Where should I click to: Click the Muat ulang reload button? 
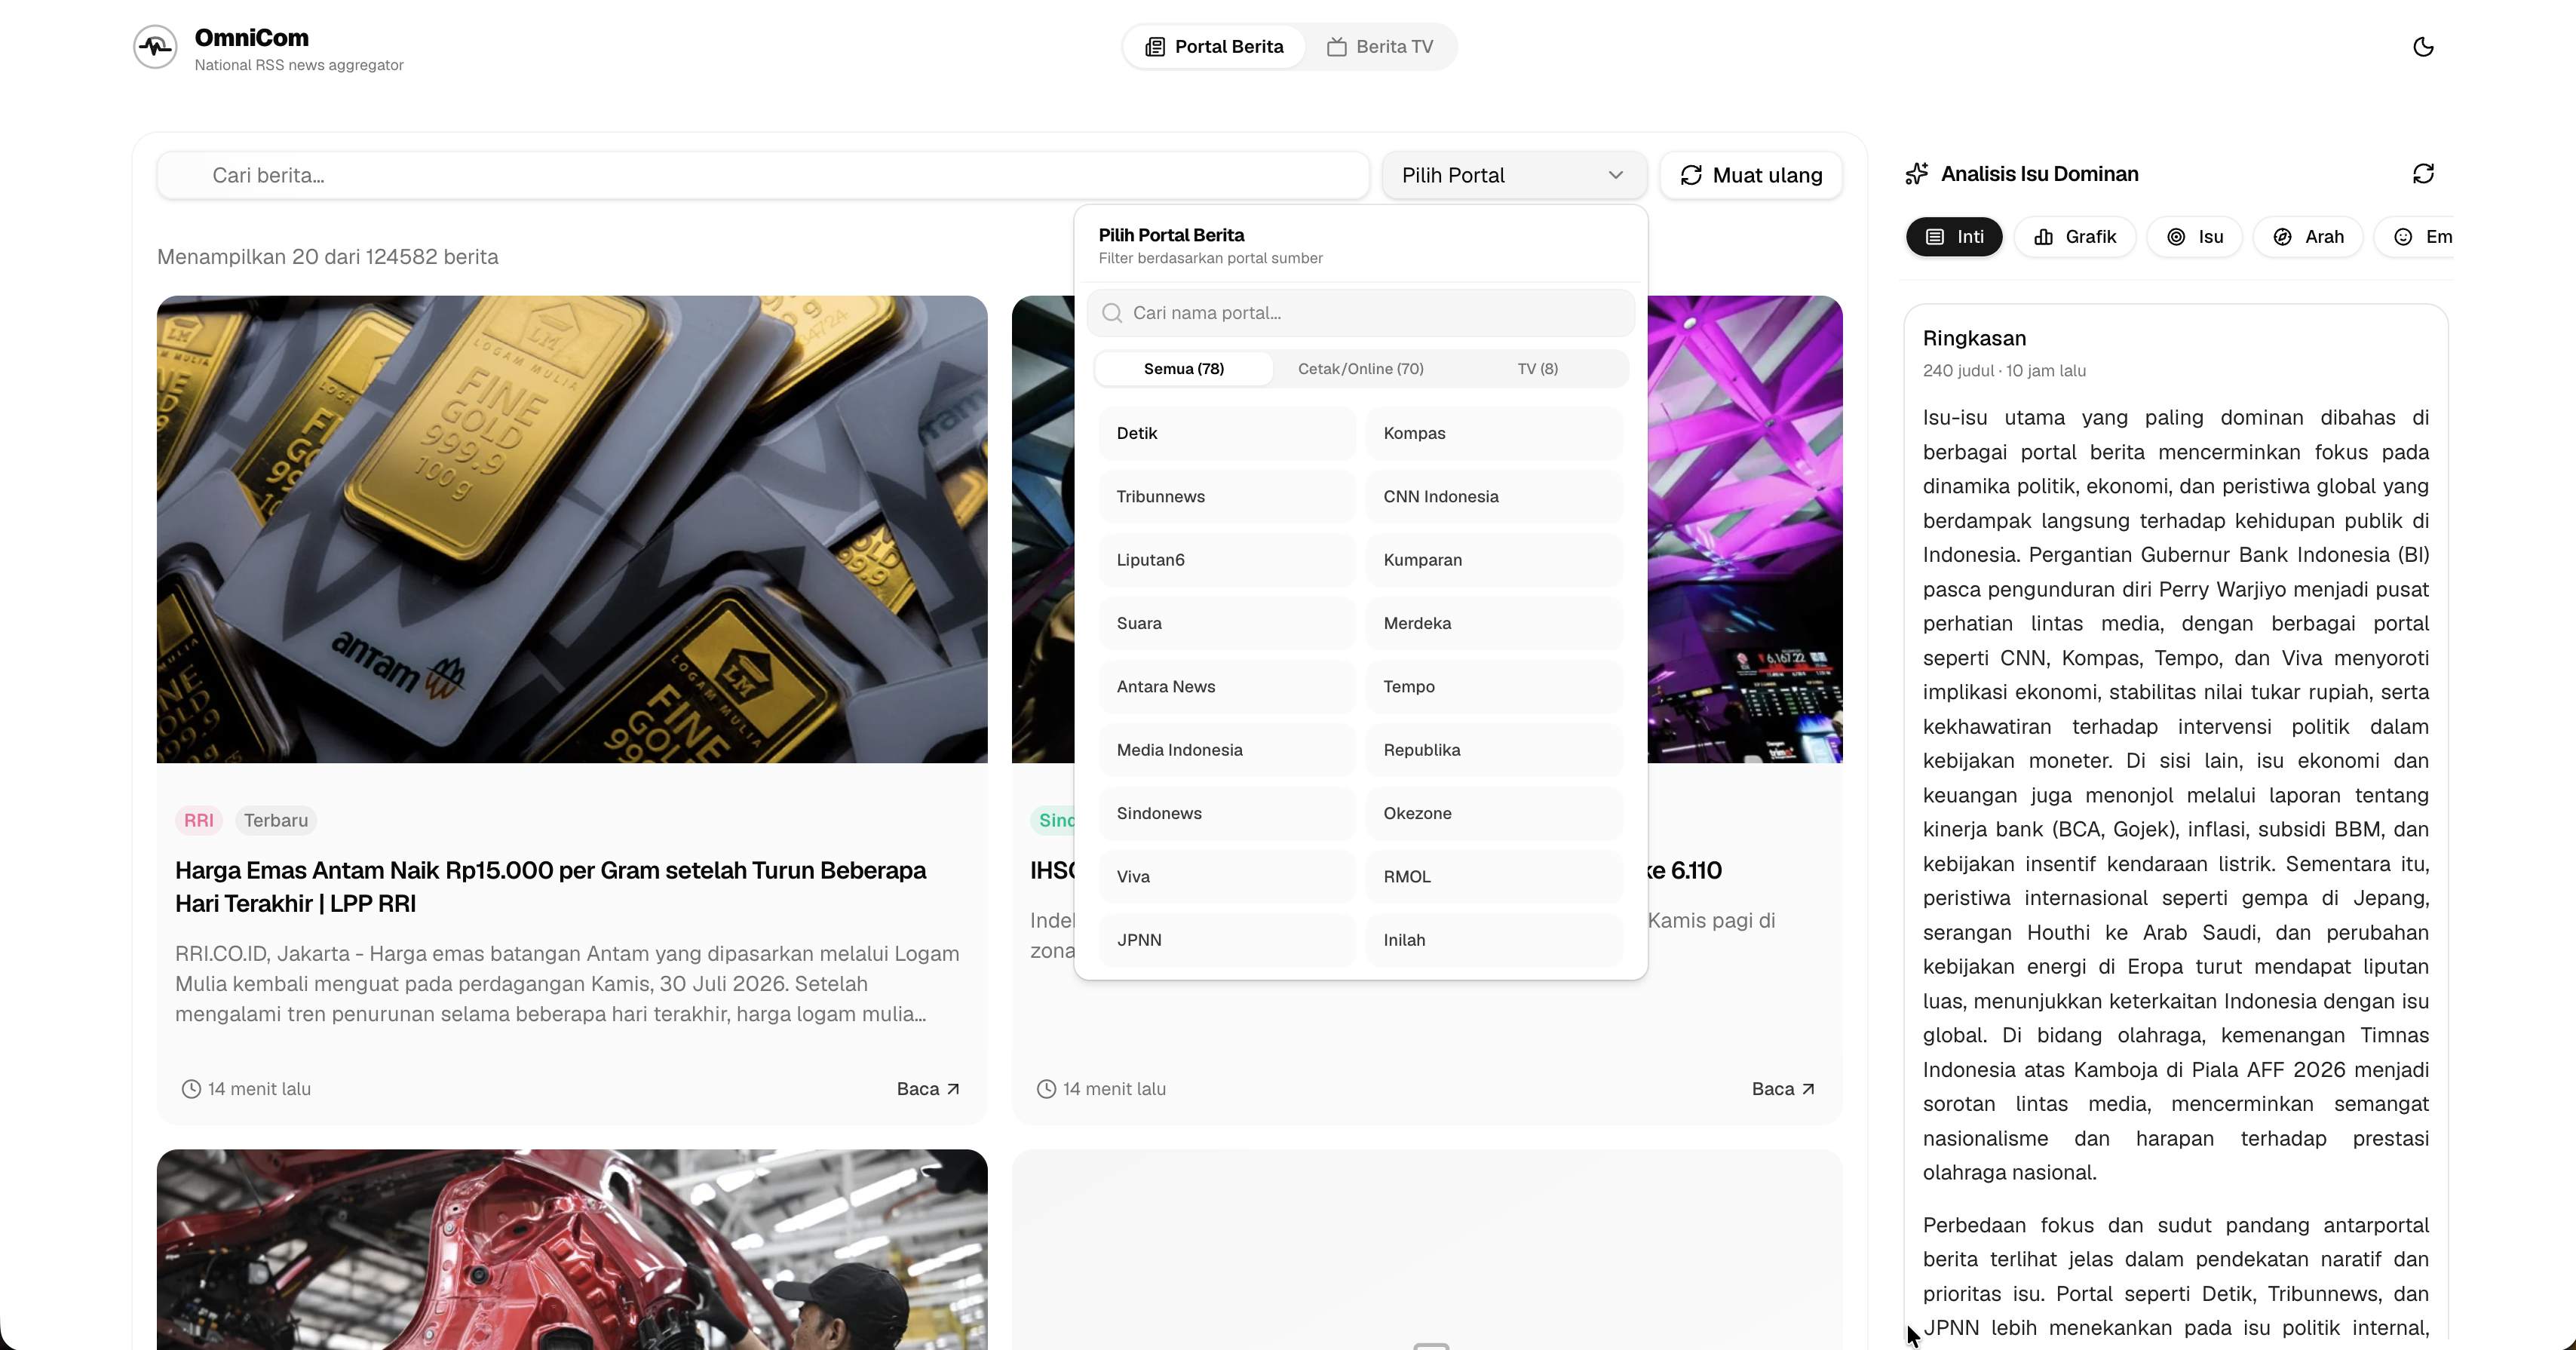1751,175
